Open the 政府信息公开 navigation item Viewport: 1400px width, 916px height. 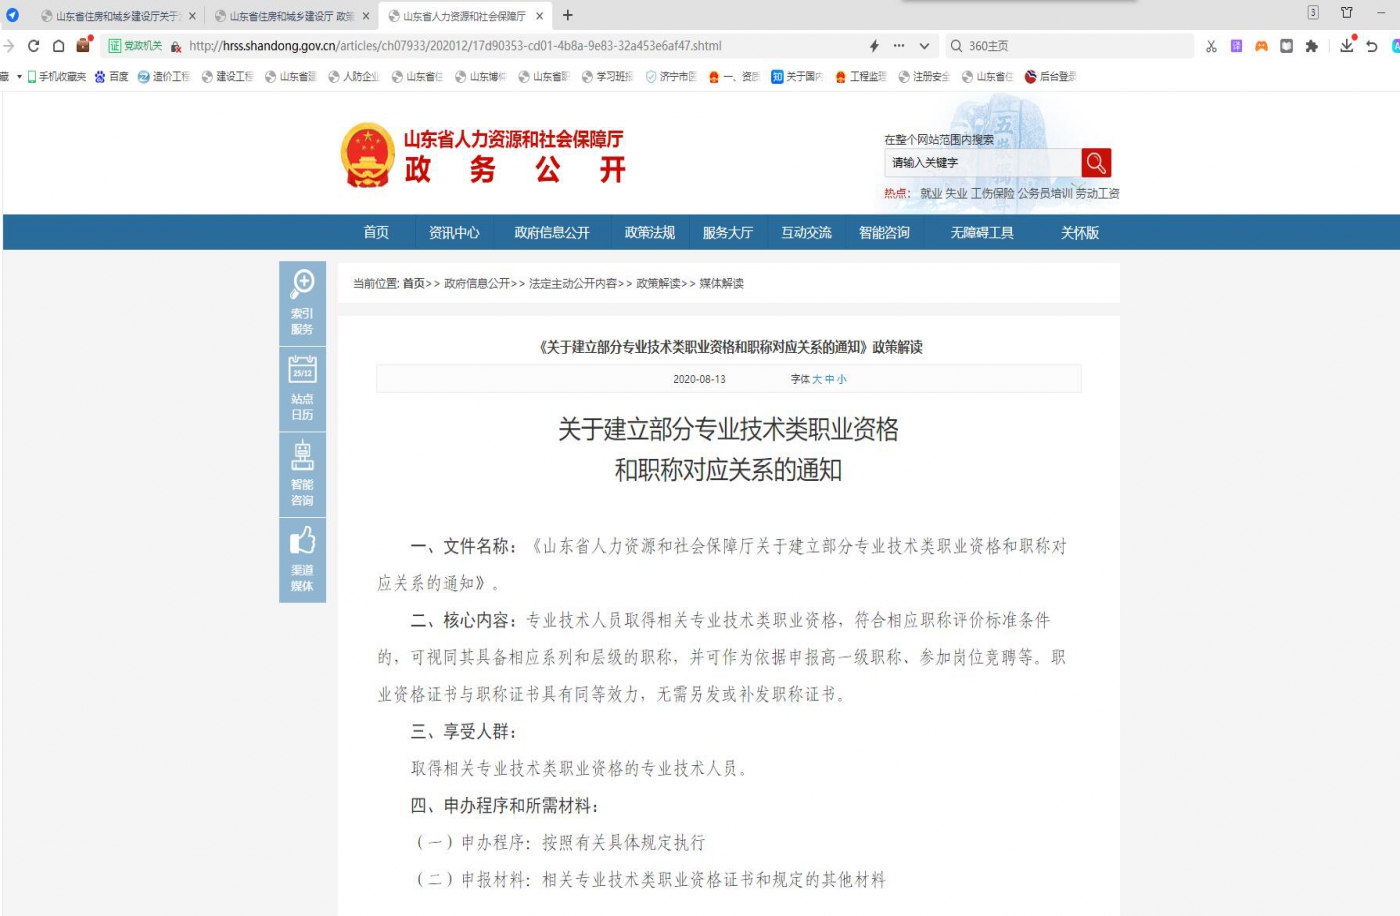click(552, 232)
